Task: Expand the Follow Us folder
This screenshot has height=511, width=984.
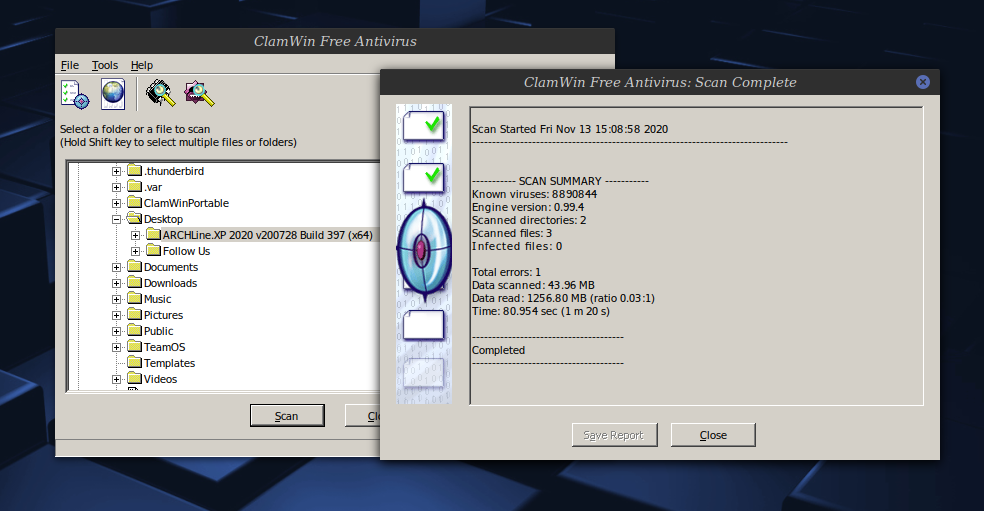Action: click(135, 251)
